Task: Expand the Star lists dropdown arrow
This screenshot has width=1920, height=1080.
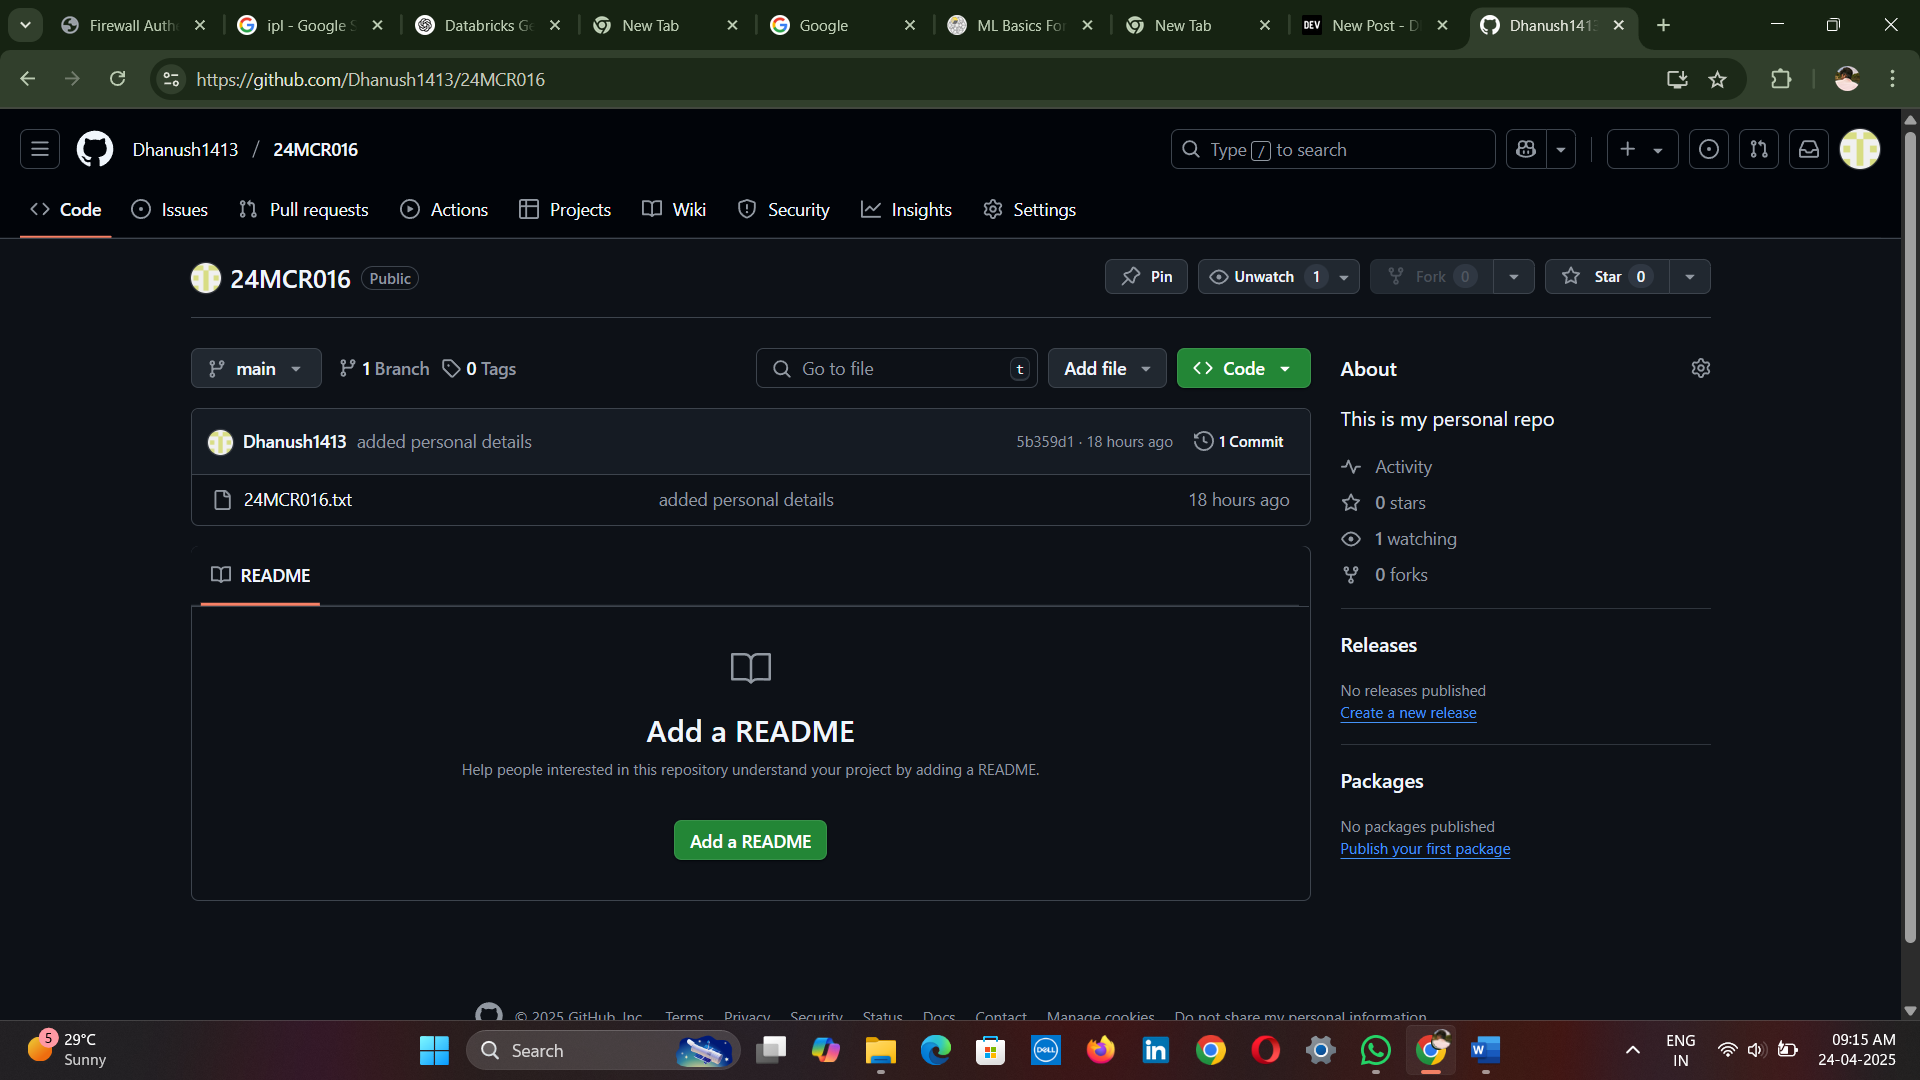Action: [x=1690, y=277]
